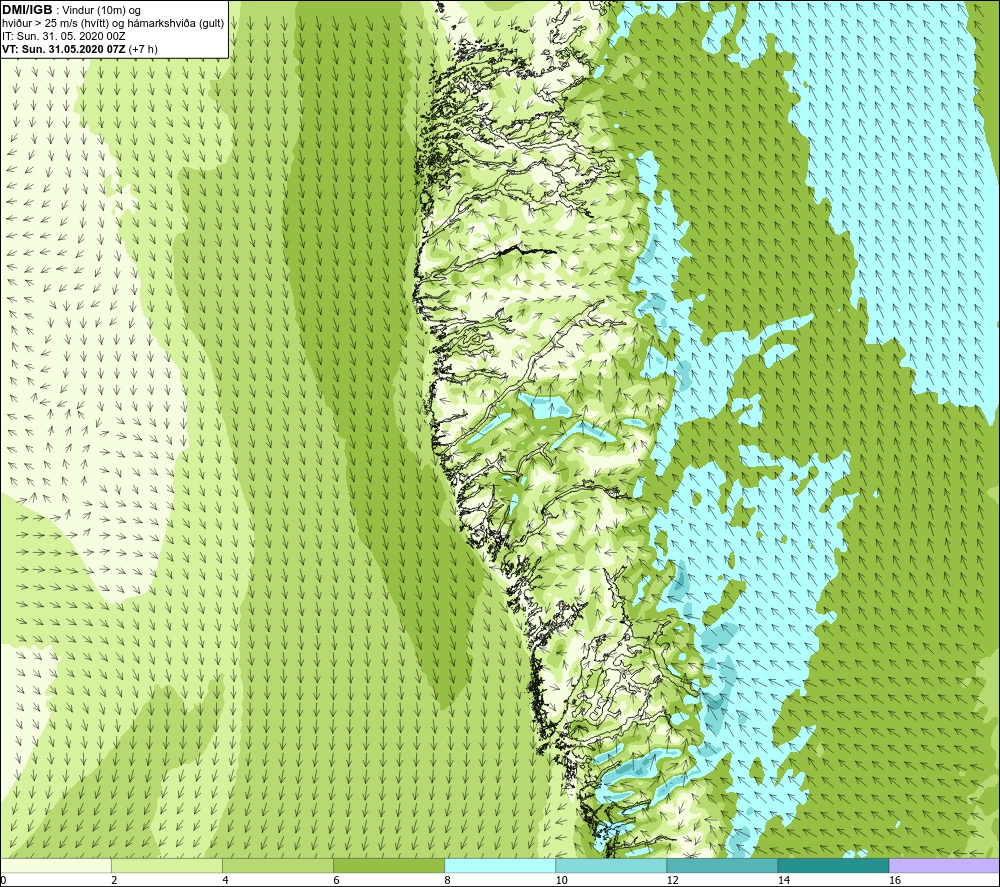Click the 14–16 m/s dark teal swatch
This screenshot has width=1000, height=887.
(x=833, y=865)
